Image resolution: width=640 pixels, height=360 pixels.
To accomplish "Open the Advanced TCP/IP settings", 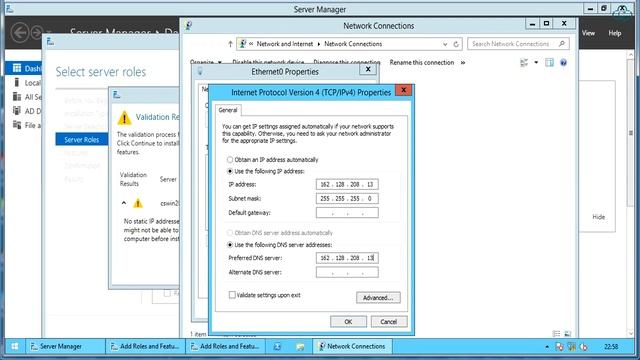I will 378,298.
